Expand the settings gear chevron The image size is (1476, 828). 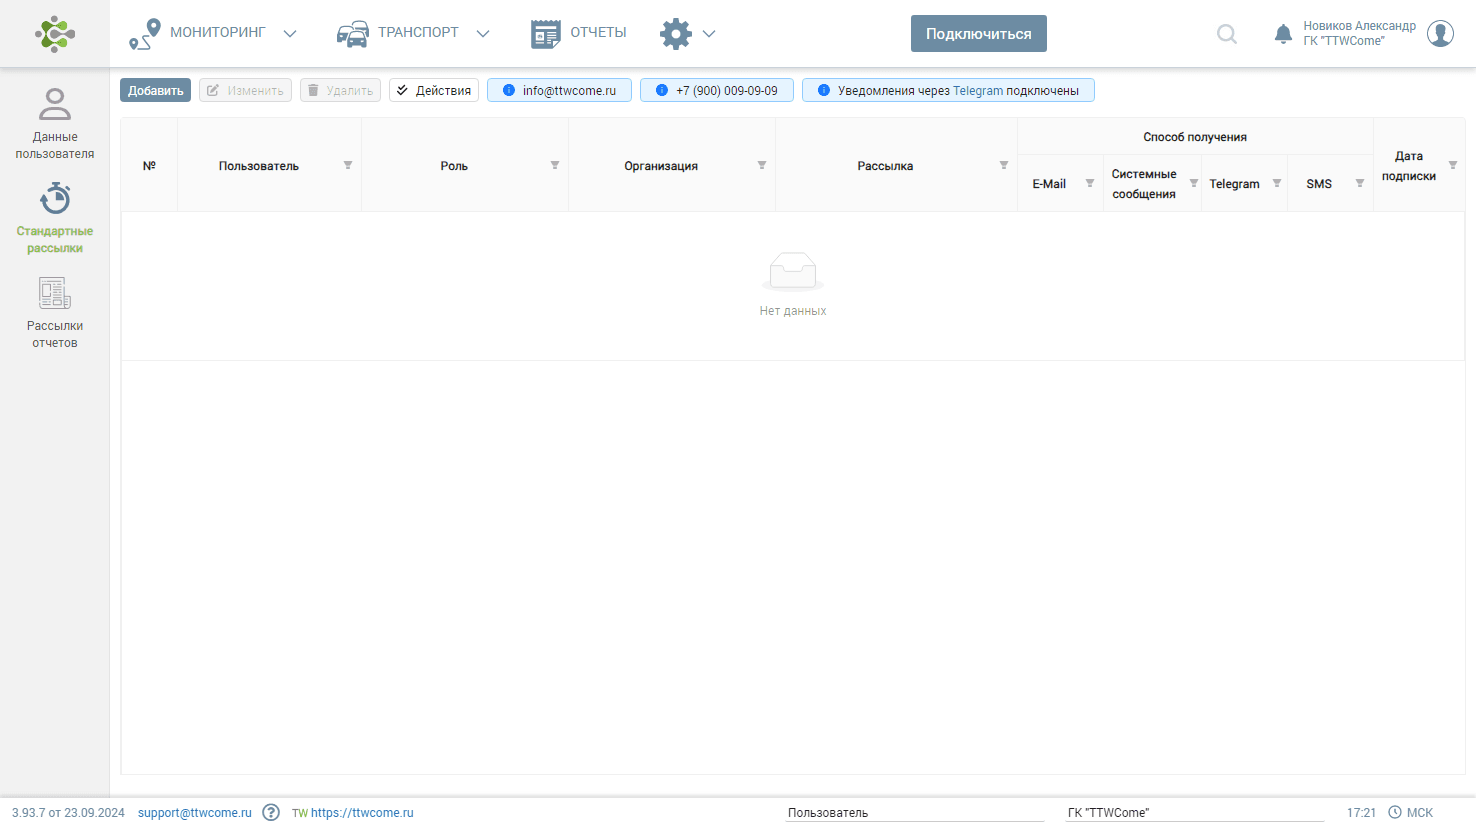click(x=709, y=34)
